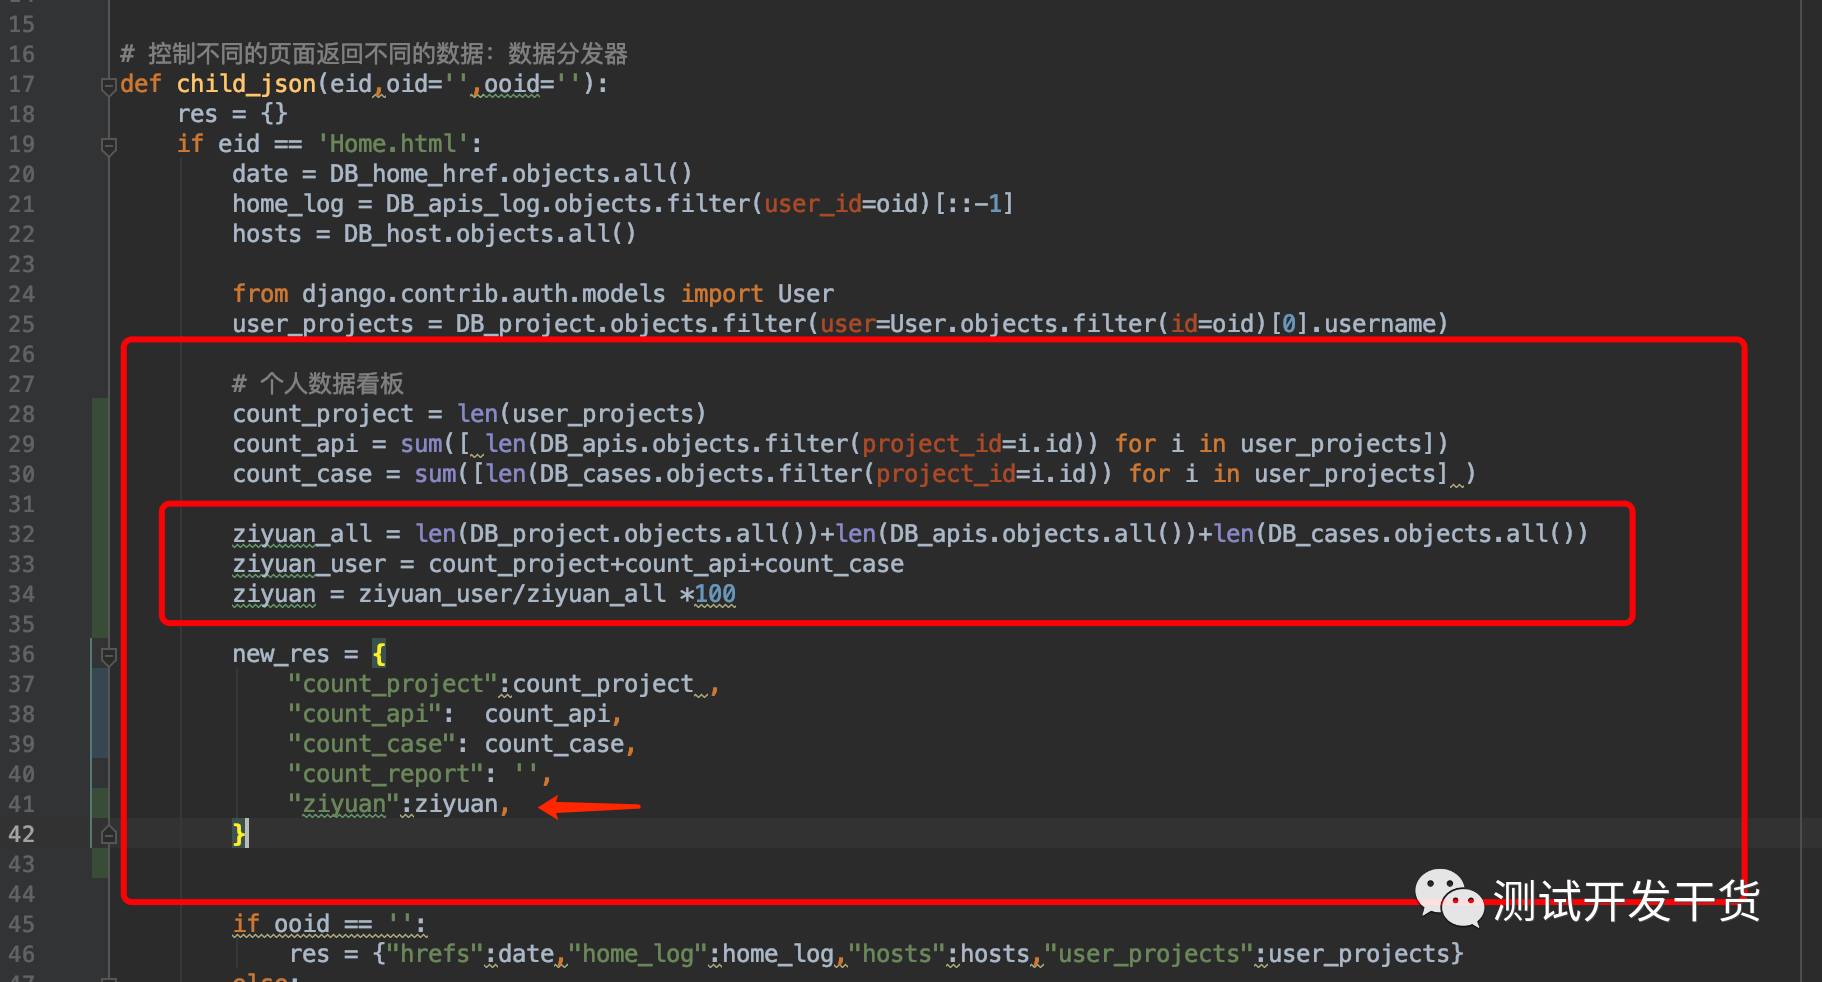Click the string 'Home.html' on line 19
The width and height of the screenshot is (1822, 982).
point(393,144)
